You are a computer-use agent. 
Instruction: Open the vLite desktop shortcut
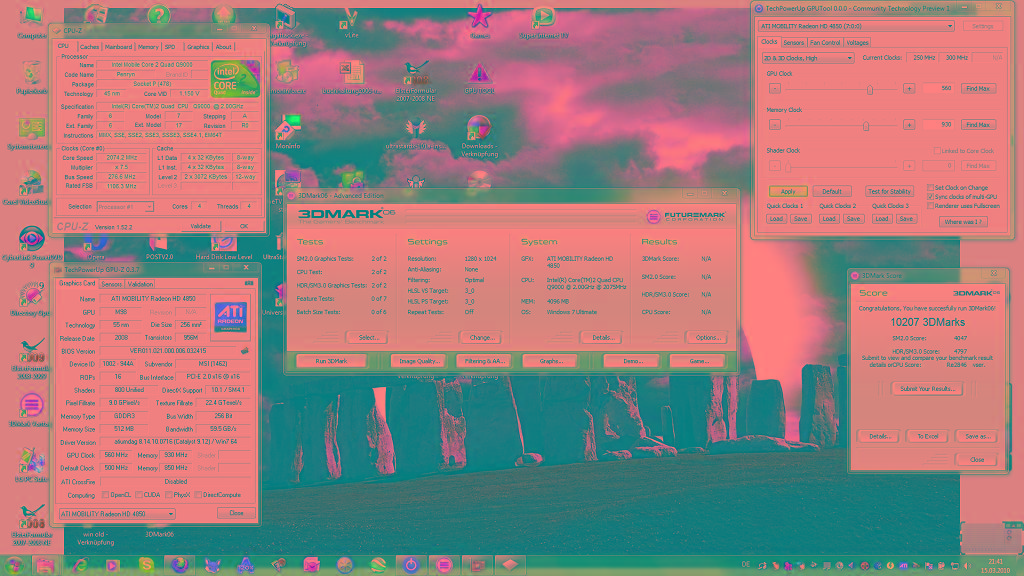click(x=351, y=23)
